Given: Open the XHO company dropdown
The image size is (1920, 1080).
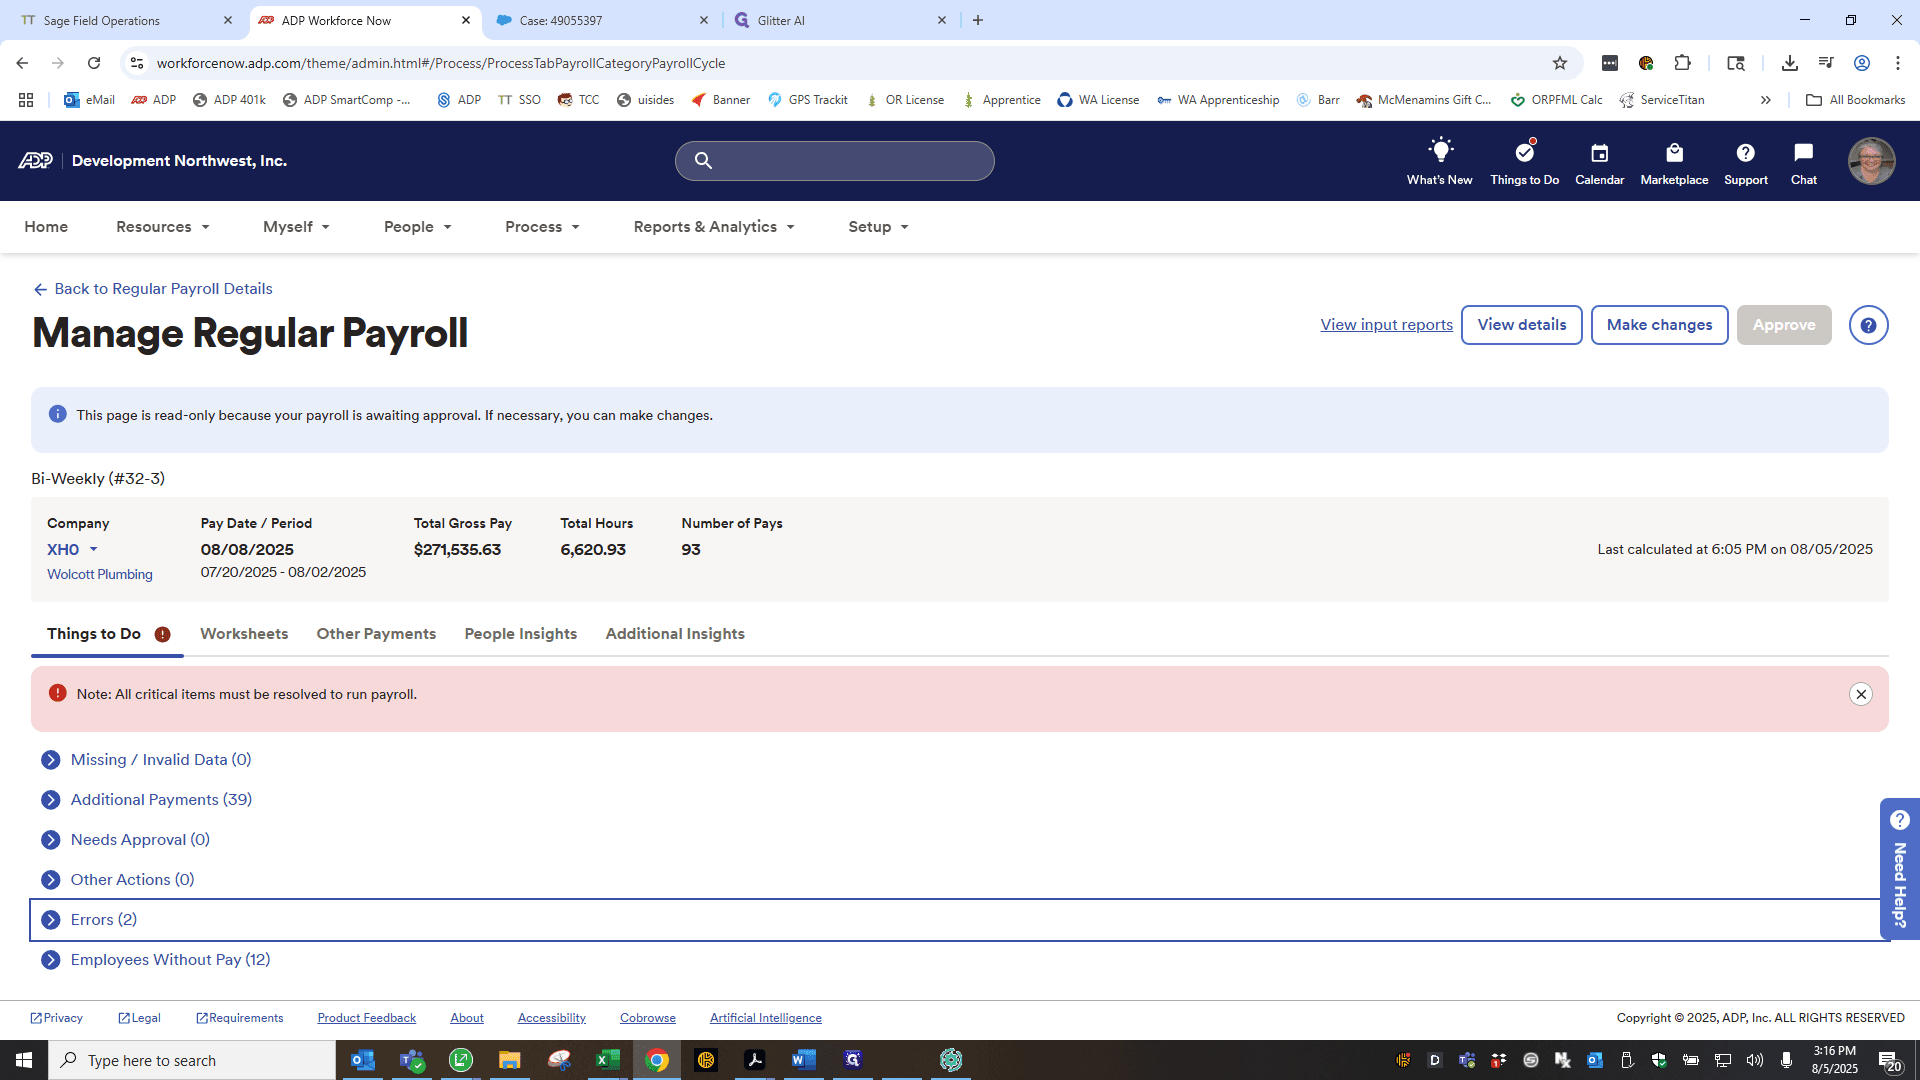Looking at the screenshot, I should pos(73,550).
